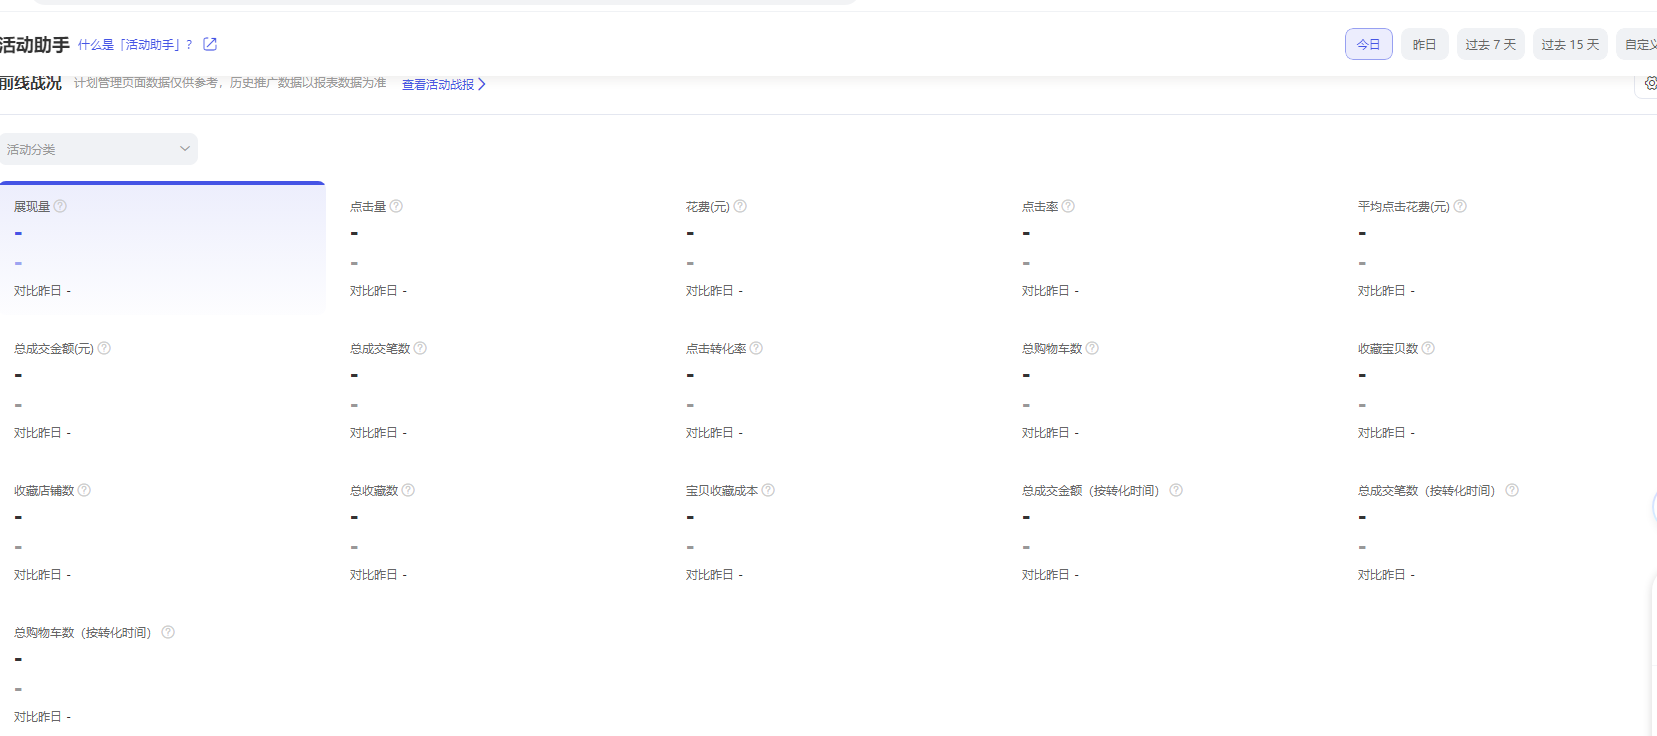Choose the 过去 7 天 range

pyautogui.click(x=1490, y=44)
